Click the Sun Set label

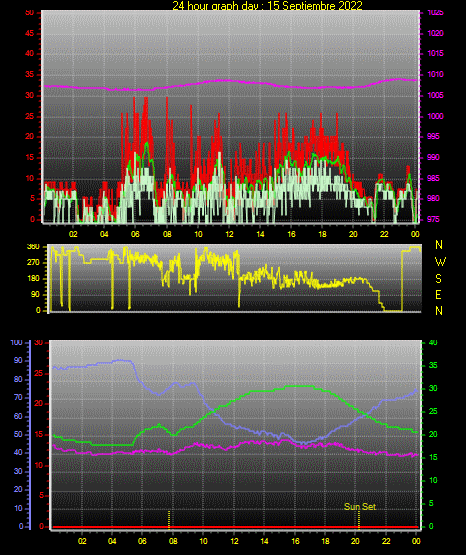point(359,507)
